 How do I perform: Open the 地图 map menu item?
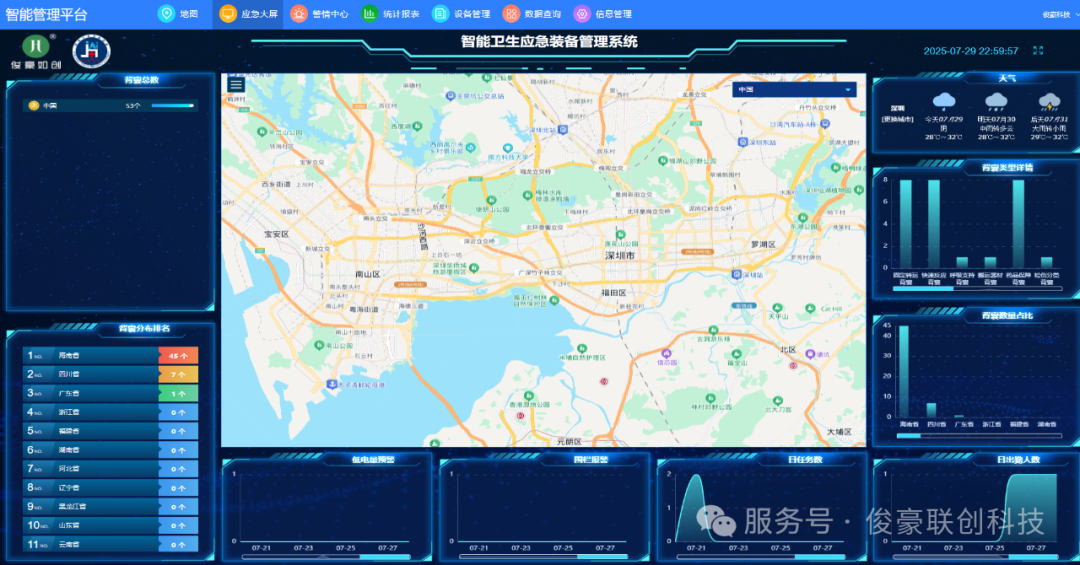pyautogui.click(x=178, y=14)
